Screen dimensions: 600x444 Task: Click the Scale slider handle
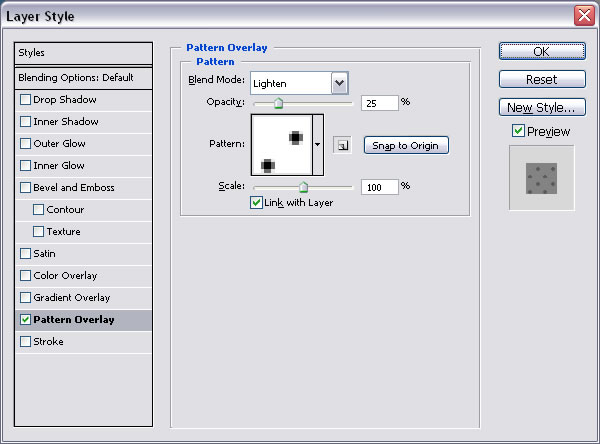(303, 187)
